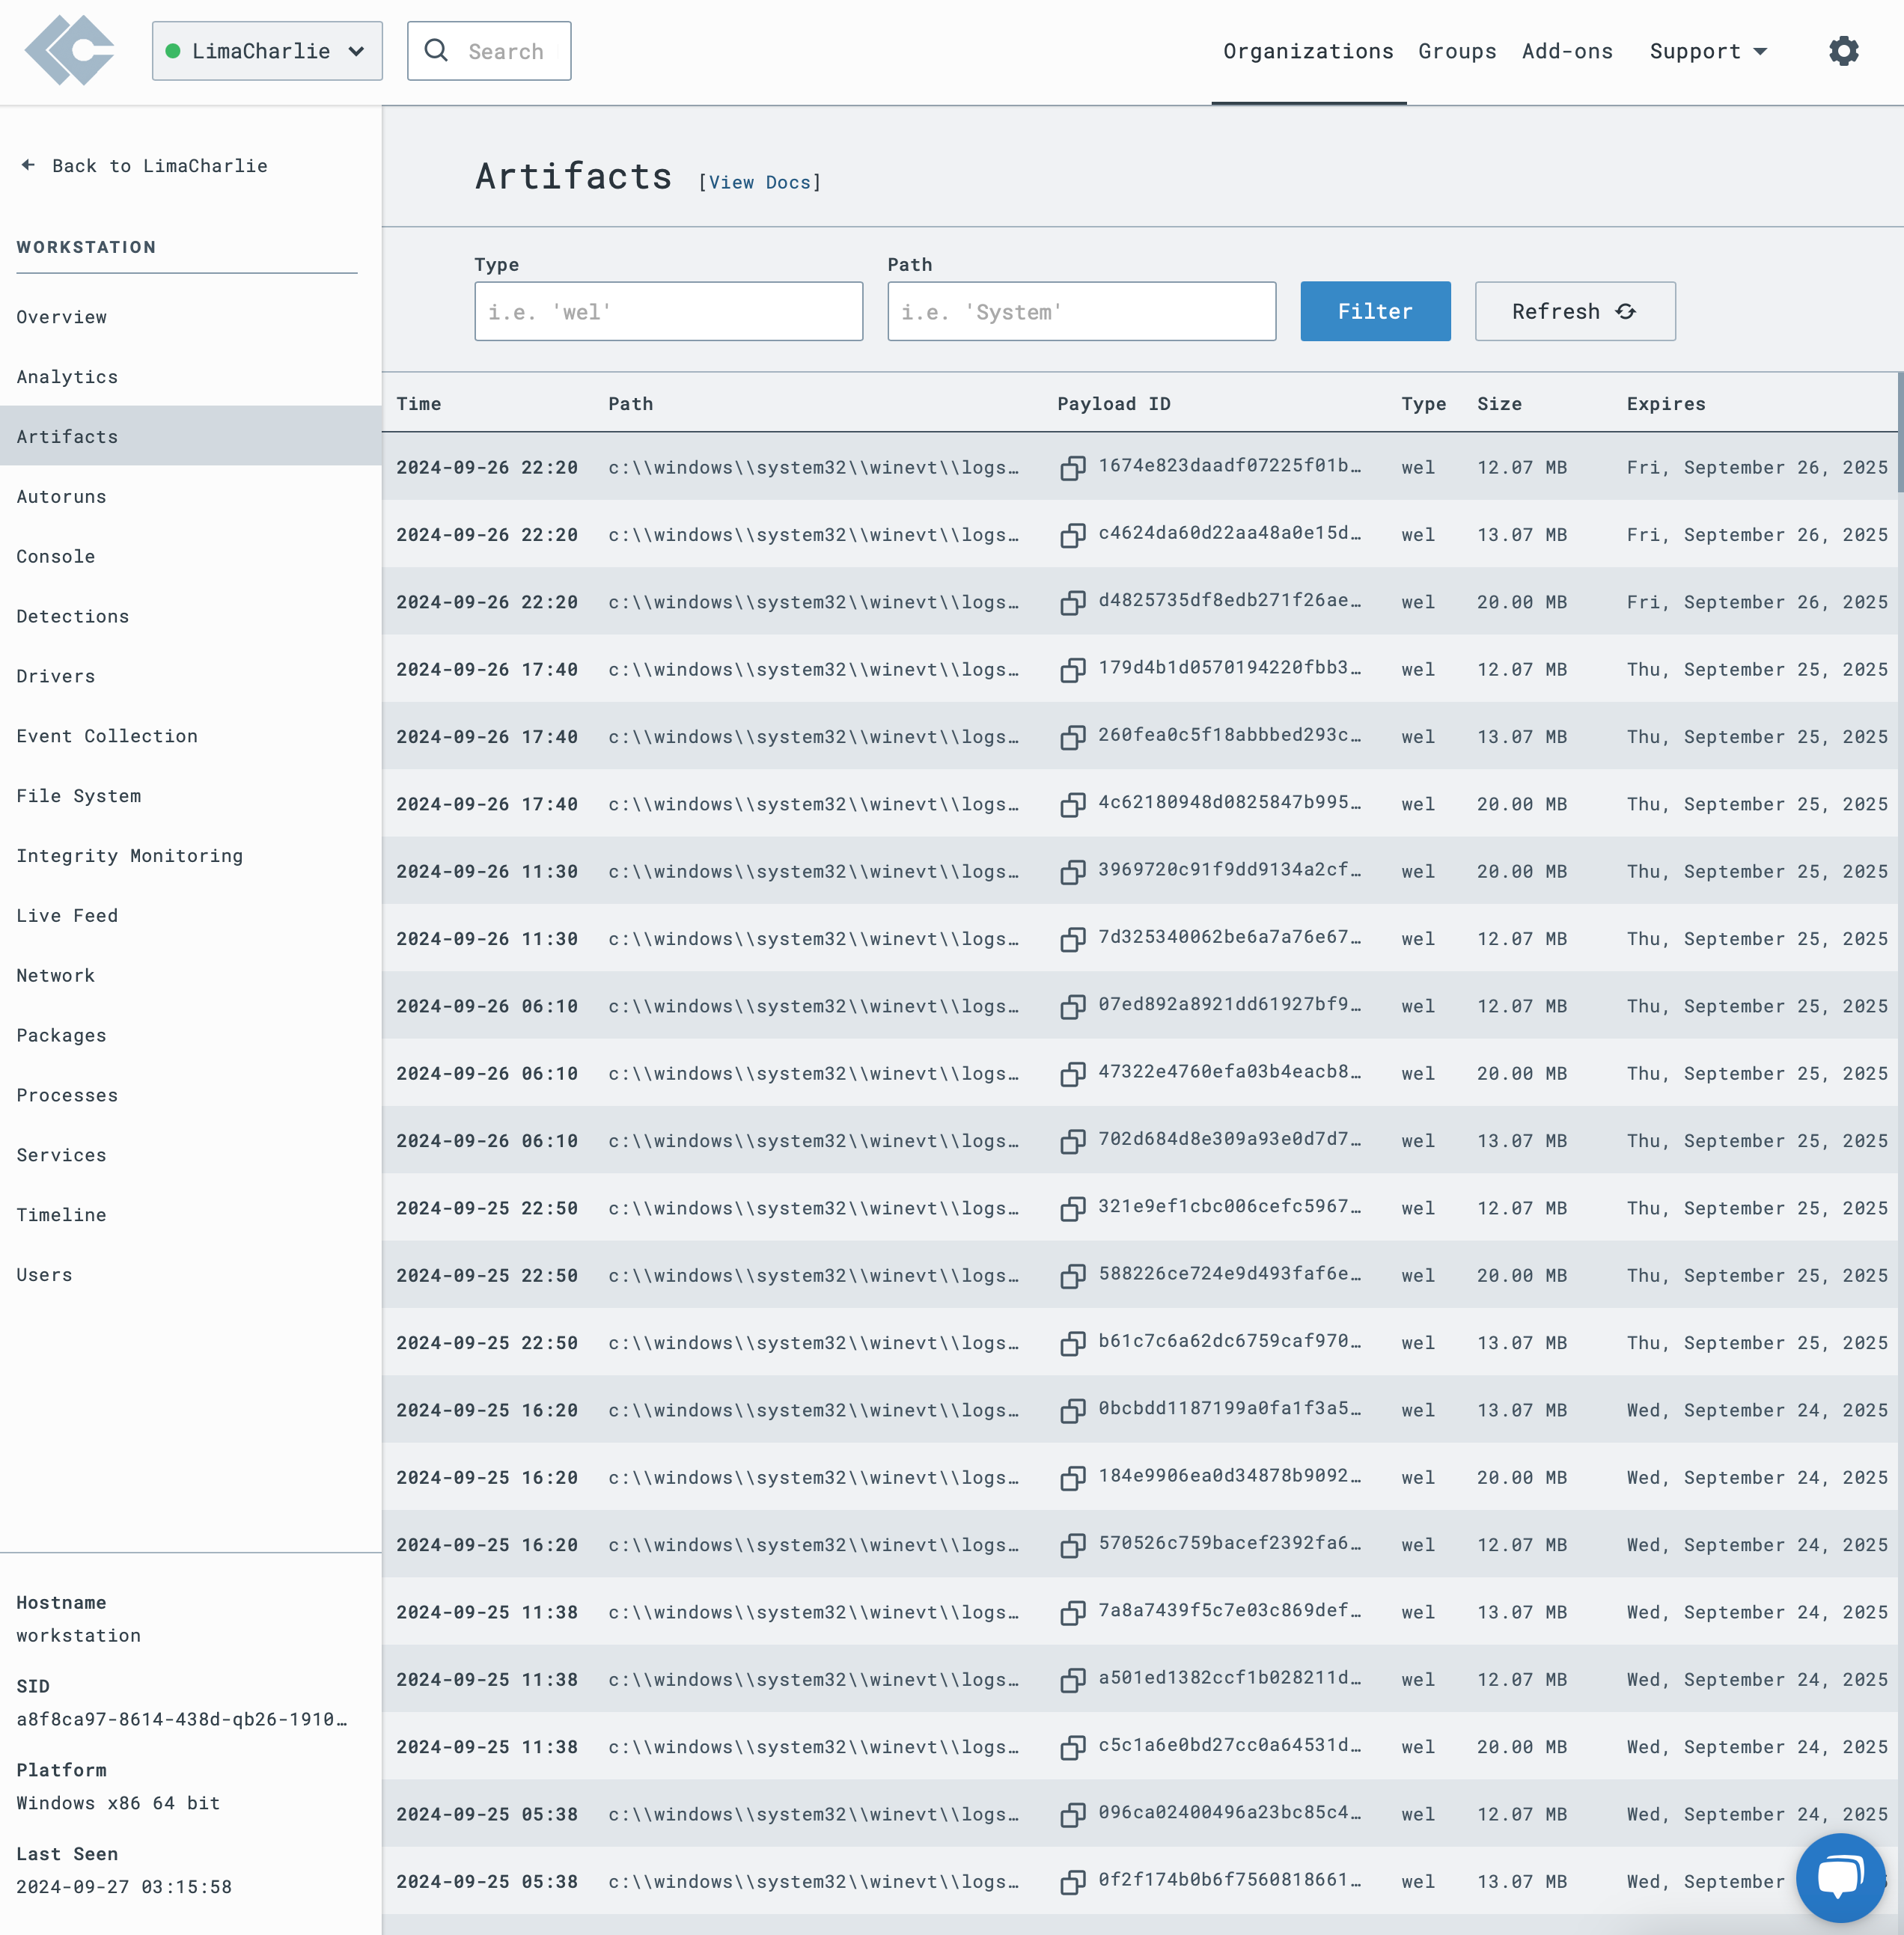Copy payload ID 7d325340062be6a7a76e67
Viewport: 1904px width, 1935px height.
[1073, 939]
